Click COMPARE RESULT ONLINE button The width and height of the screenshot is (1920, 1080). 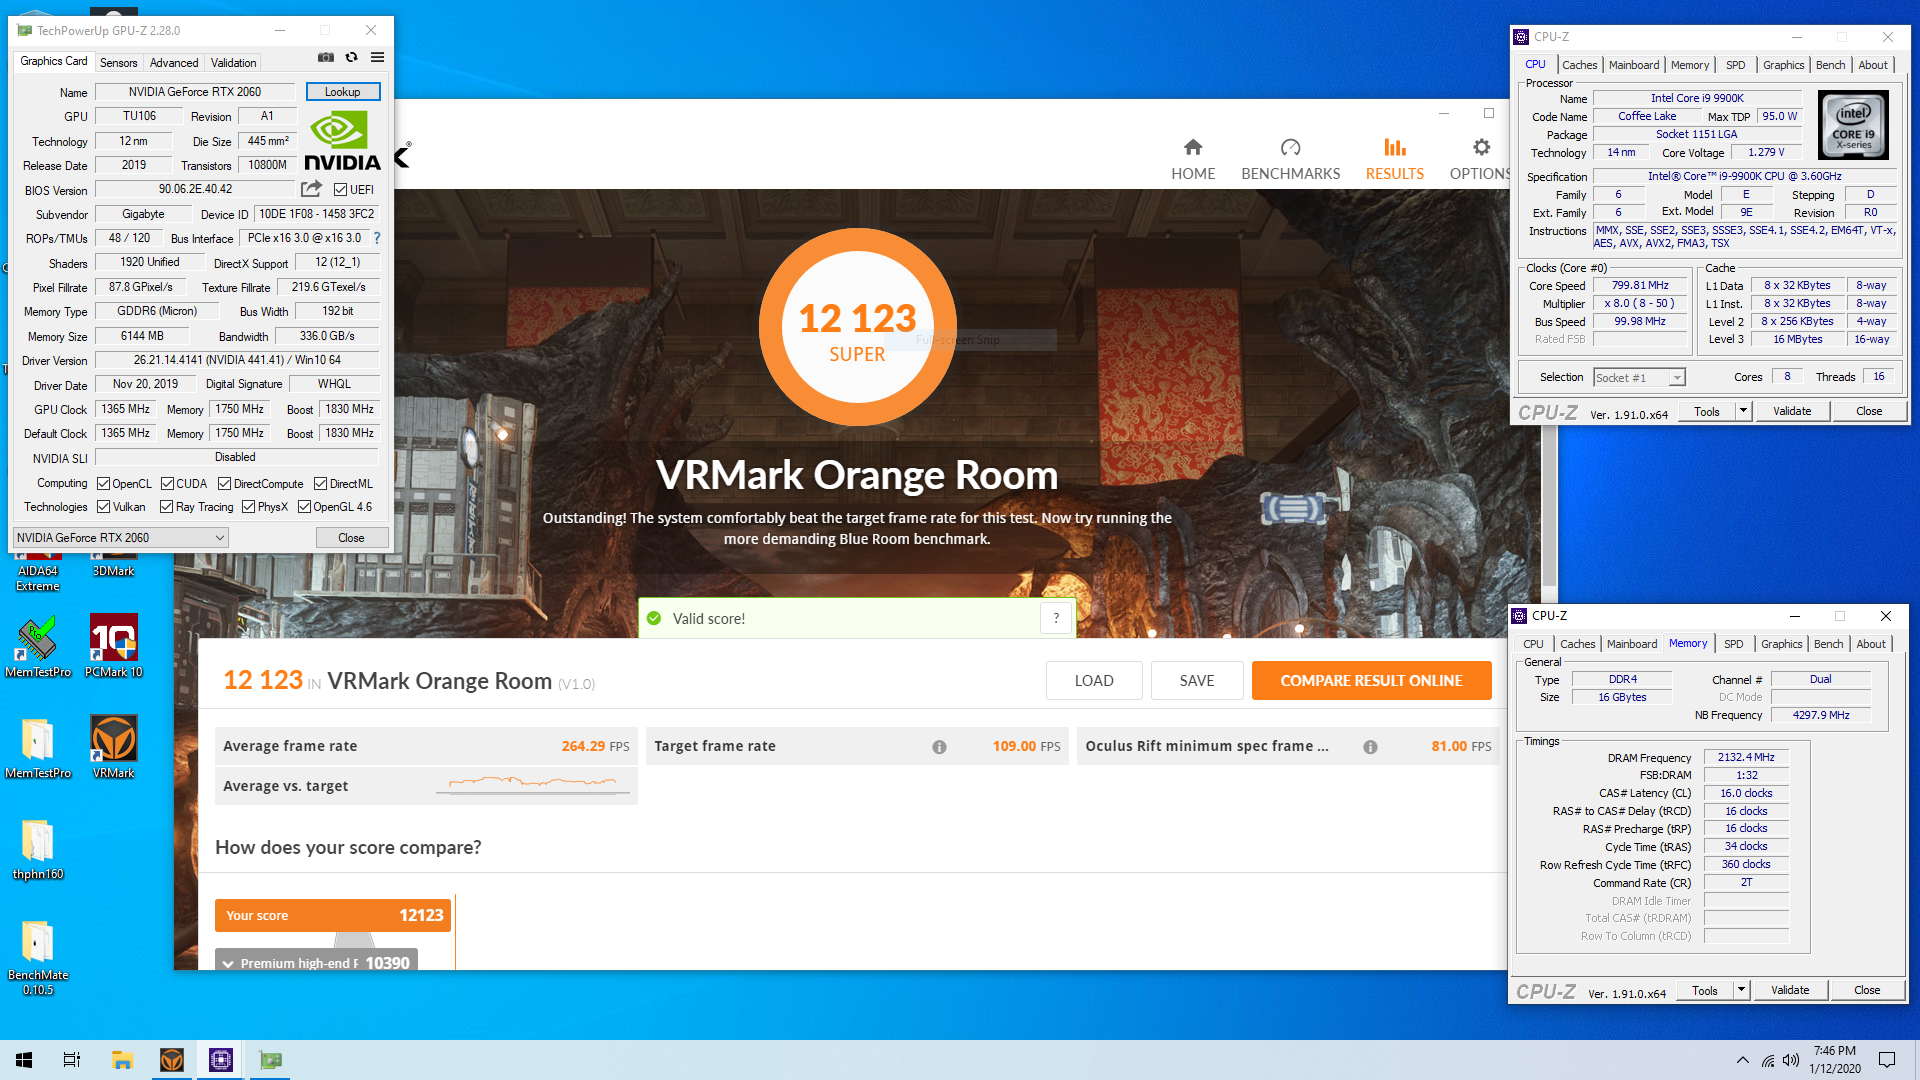click(1371, 681)
